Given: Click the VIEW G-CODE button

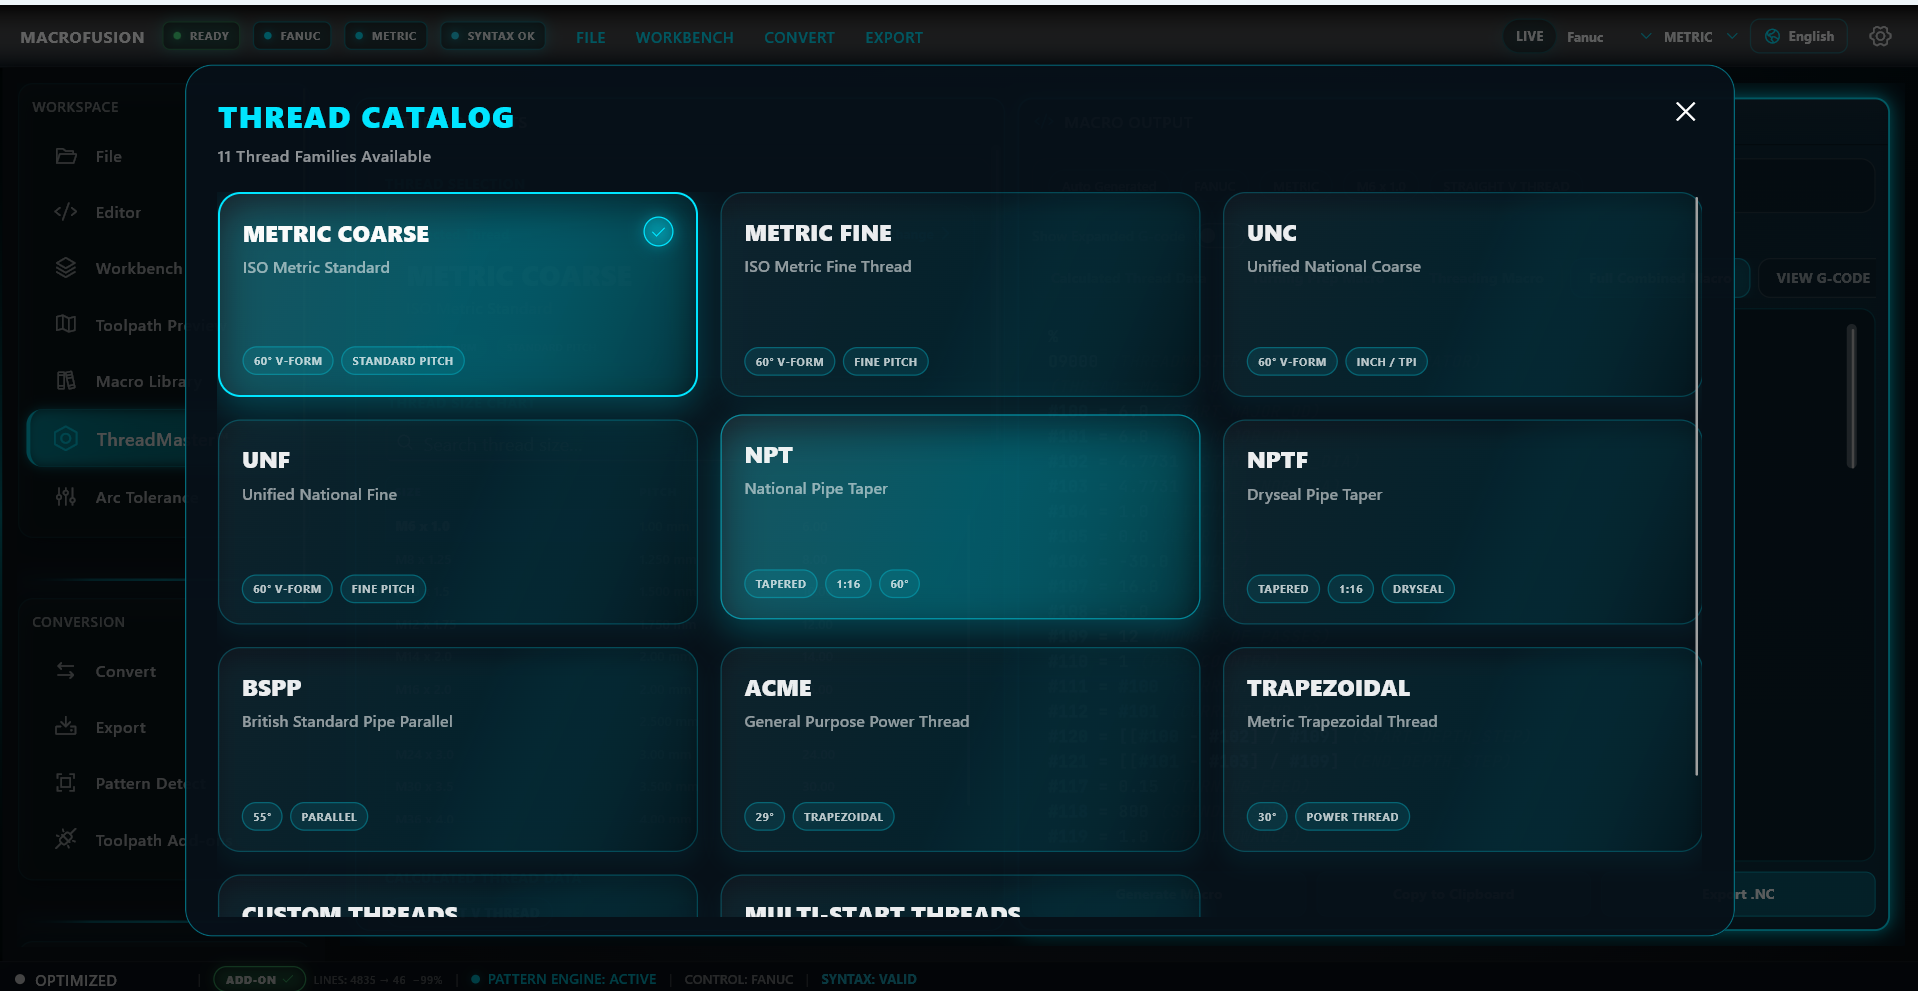Looking at the screenshot, I should coord(1822,278).
